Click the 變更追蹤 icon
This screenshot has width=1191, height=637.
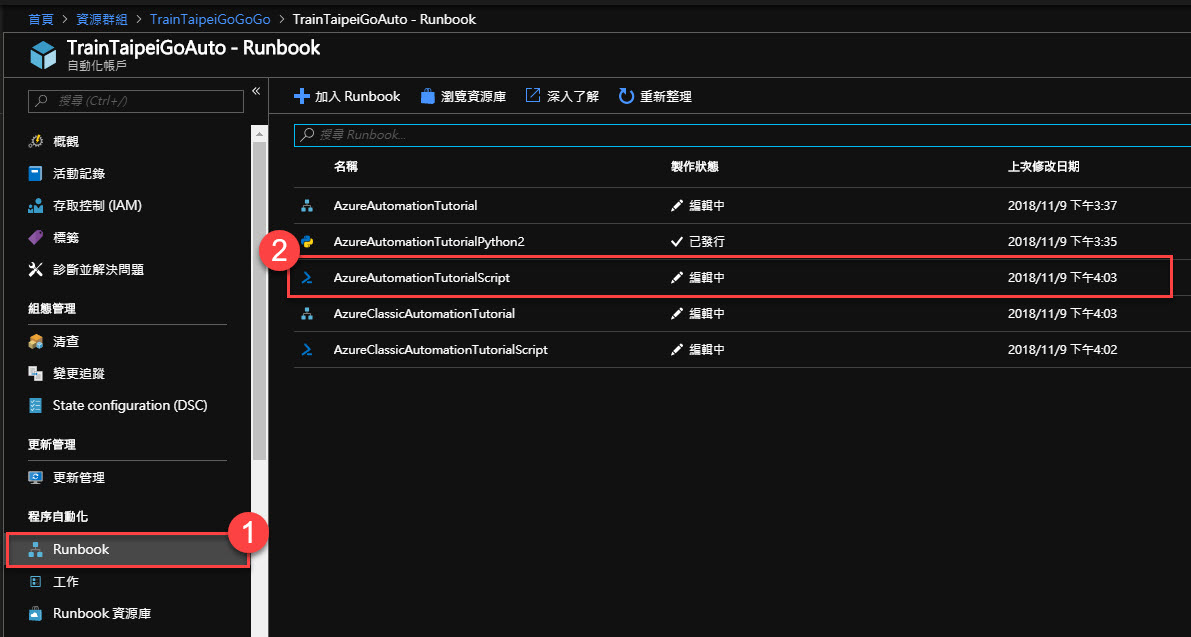[x=36, y=374]
